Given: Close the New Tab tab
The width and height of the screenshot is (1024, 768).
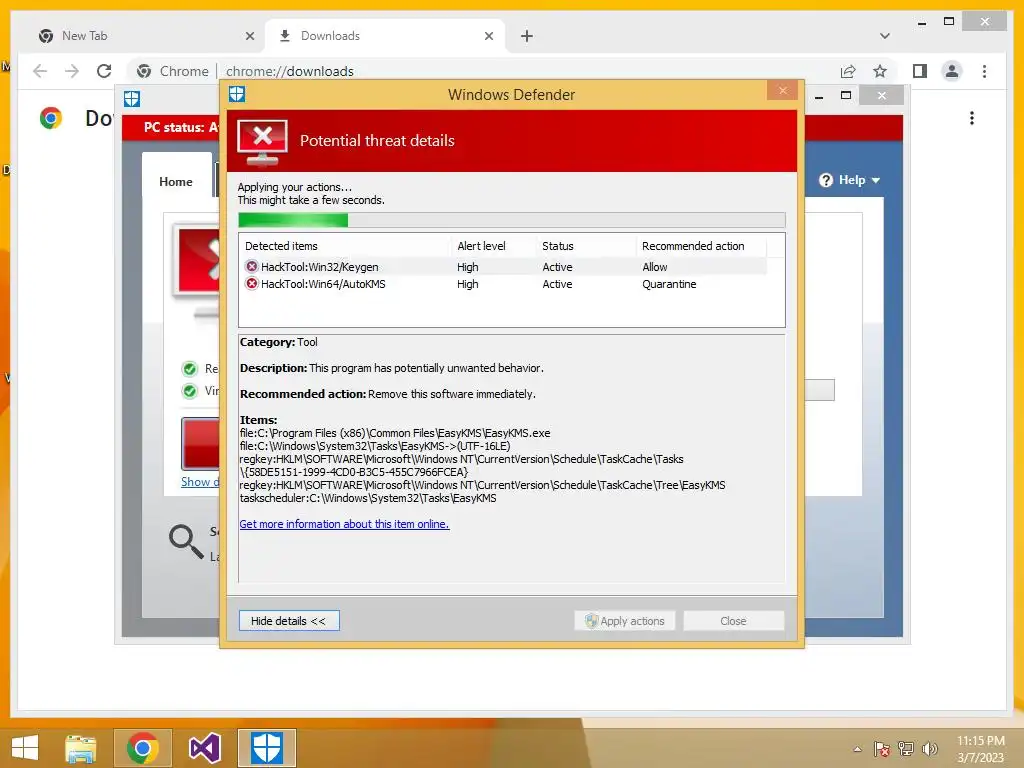Looking at the screenshot, I should pyautogui.click(x=249, y=36).
